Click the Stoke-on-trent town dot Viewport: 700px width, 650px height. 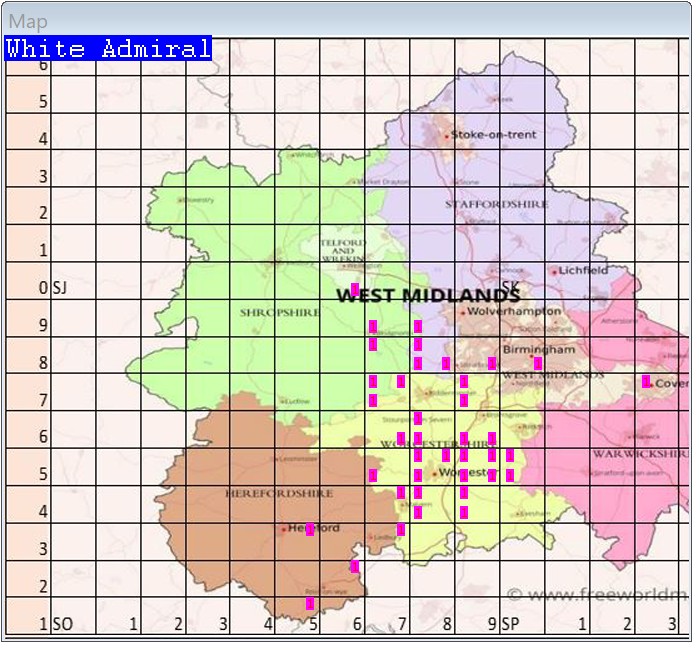tap(446, 134)
